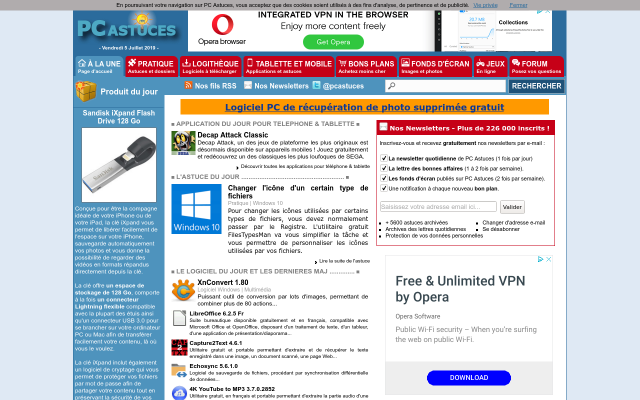Open the Jeux tab
The image size is (640, 400).
click(490, 67)
